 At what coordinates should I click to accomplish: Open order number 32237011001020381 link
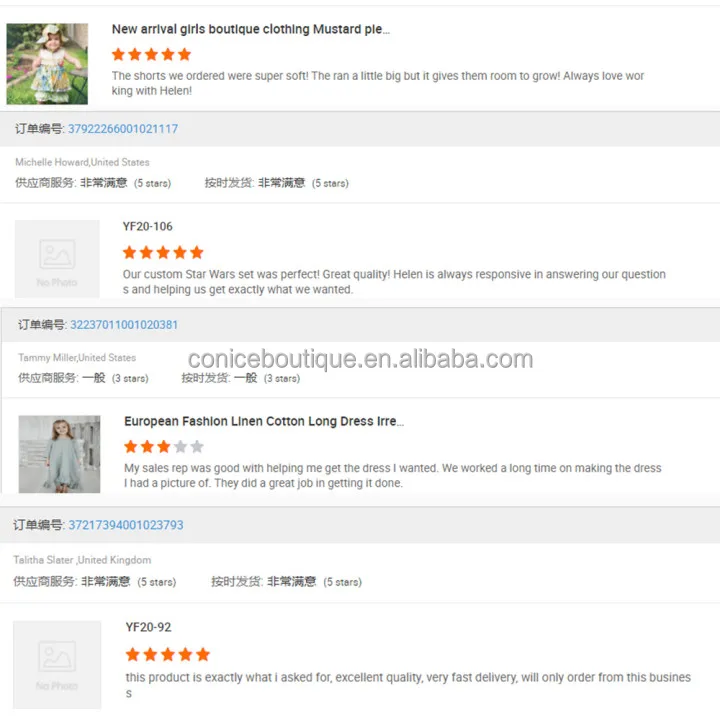pos(124,325)
